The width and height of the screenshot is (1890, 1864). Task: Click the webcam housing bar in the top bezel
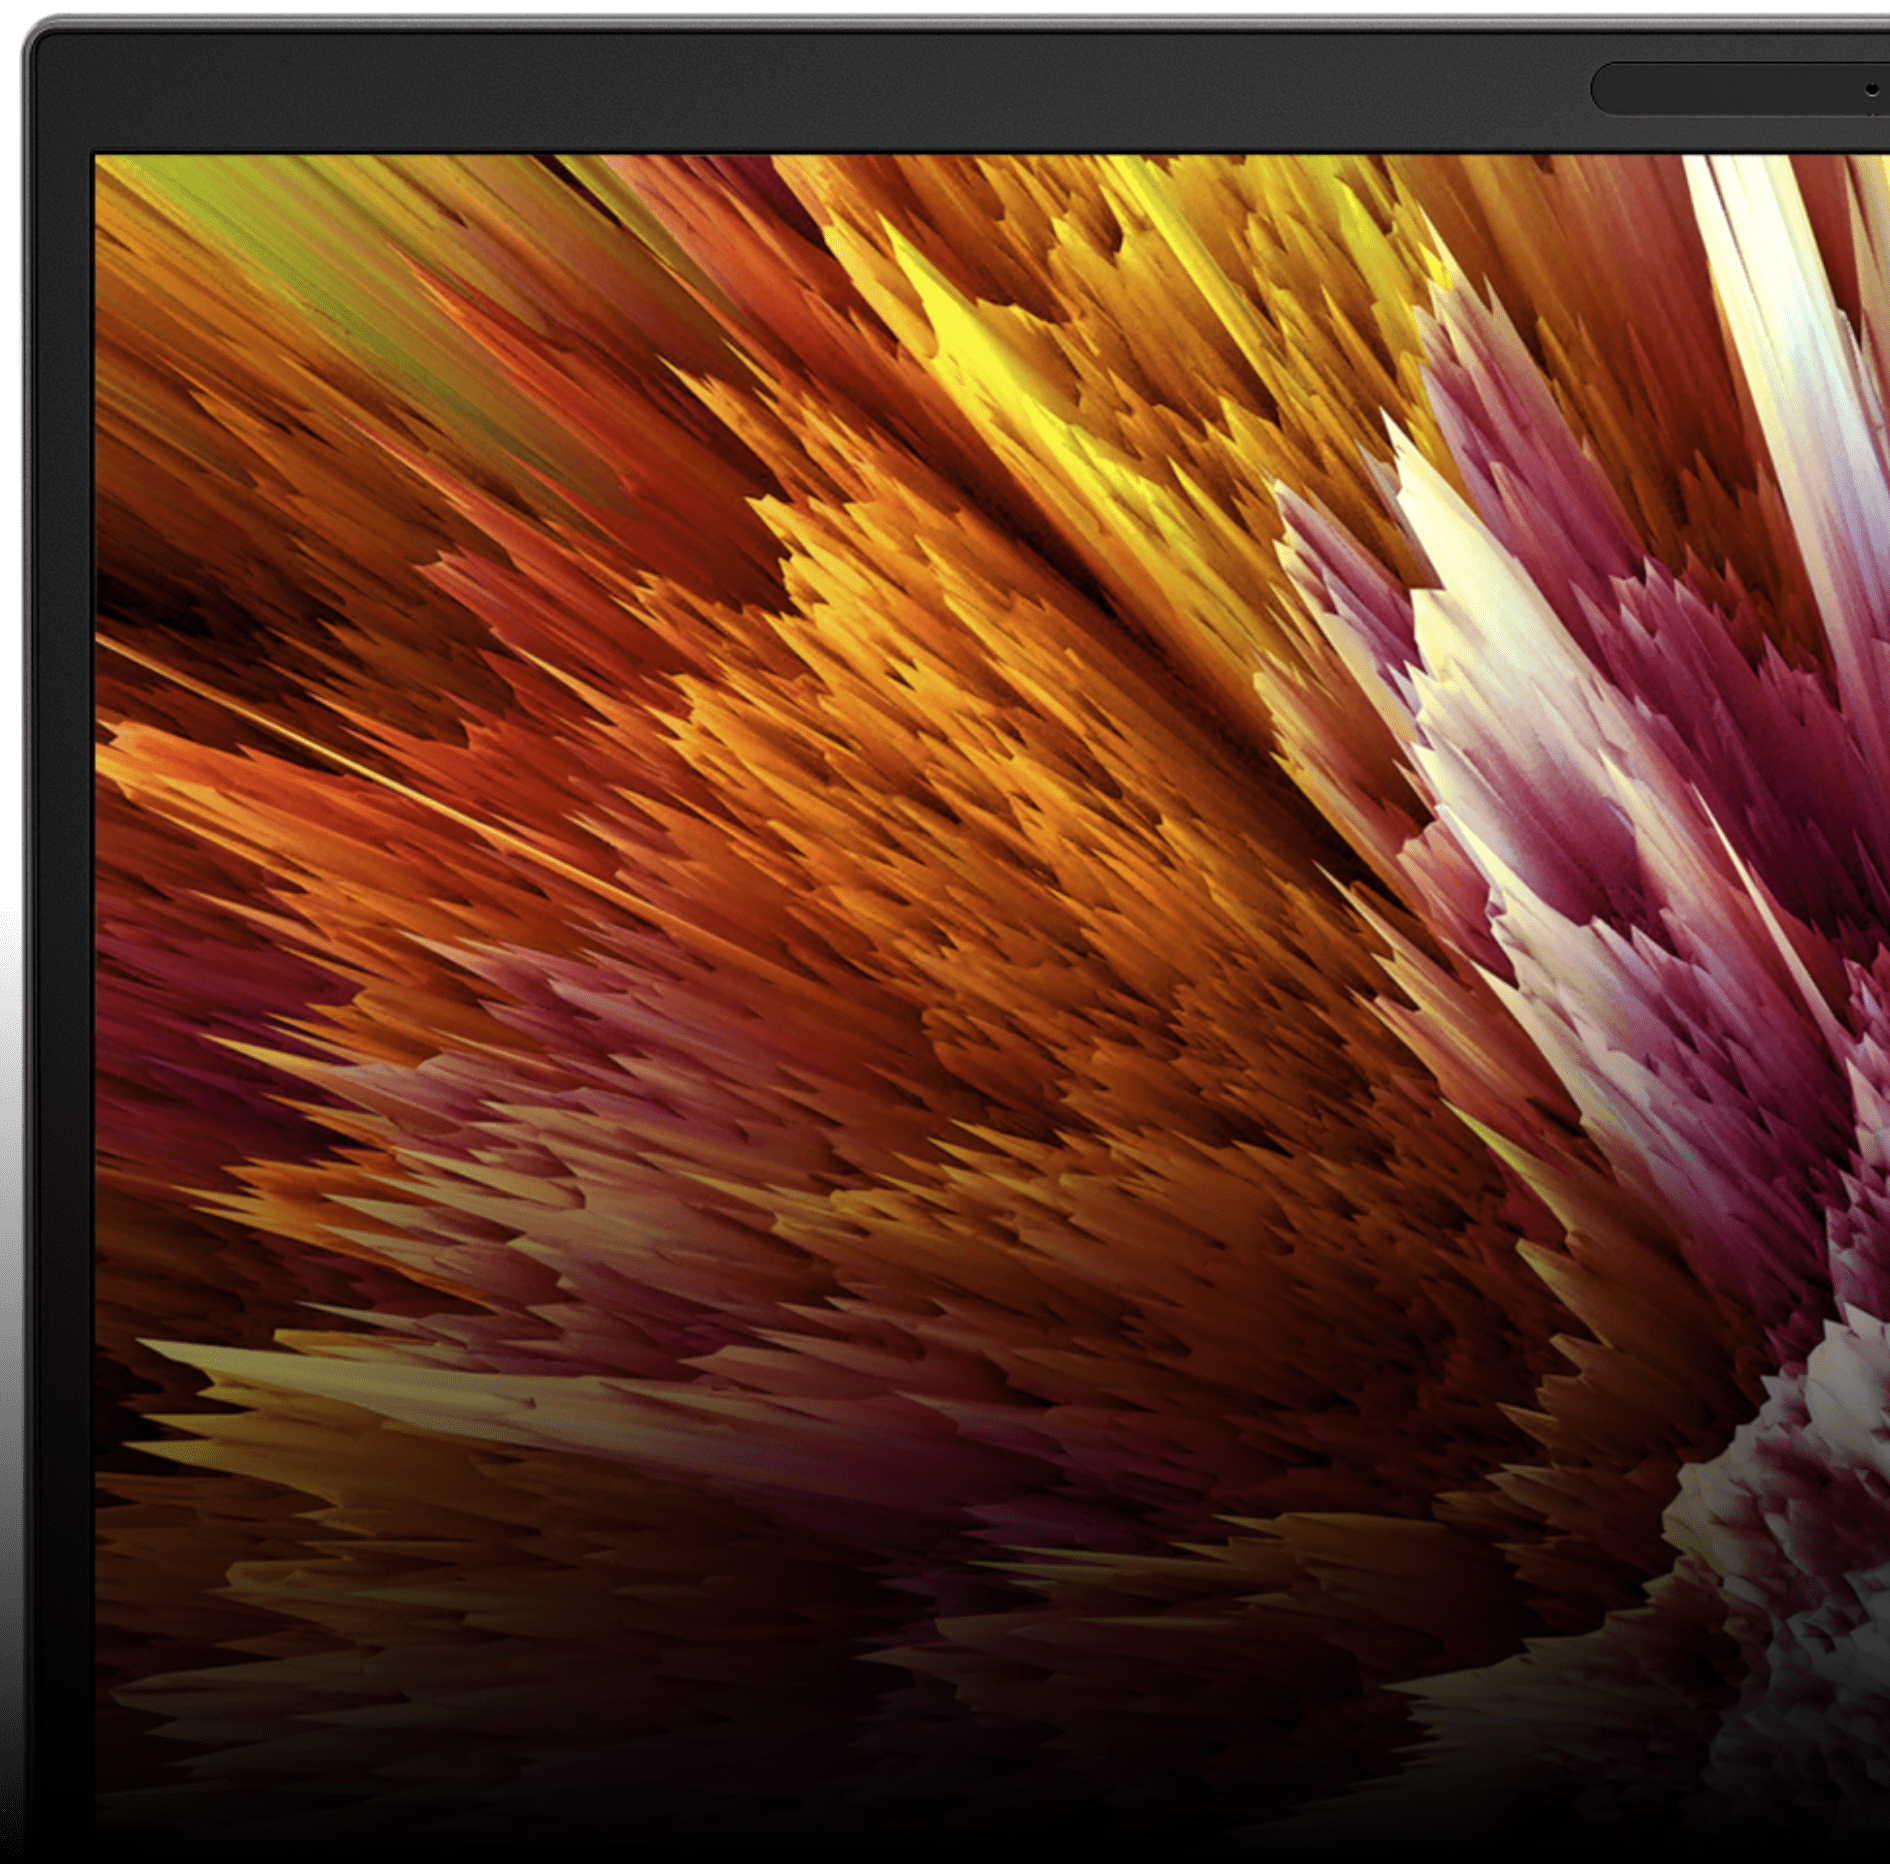click(1741, 89)
